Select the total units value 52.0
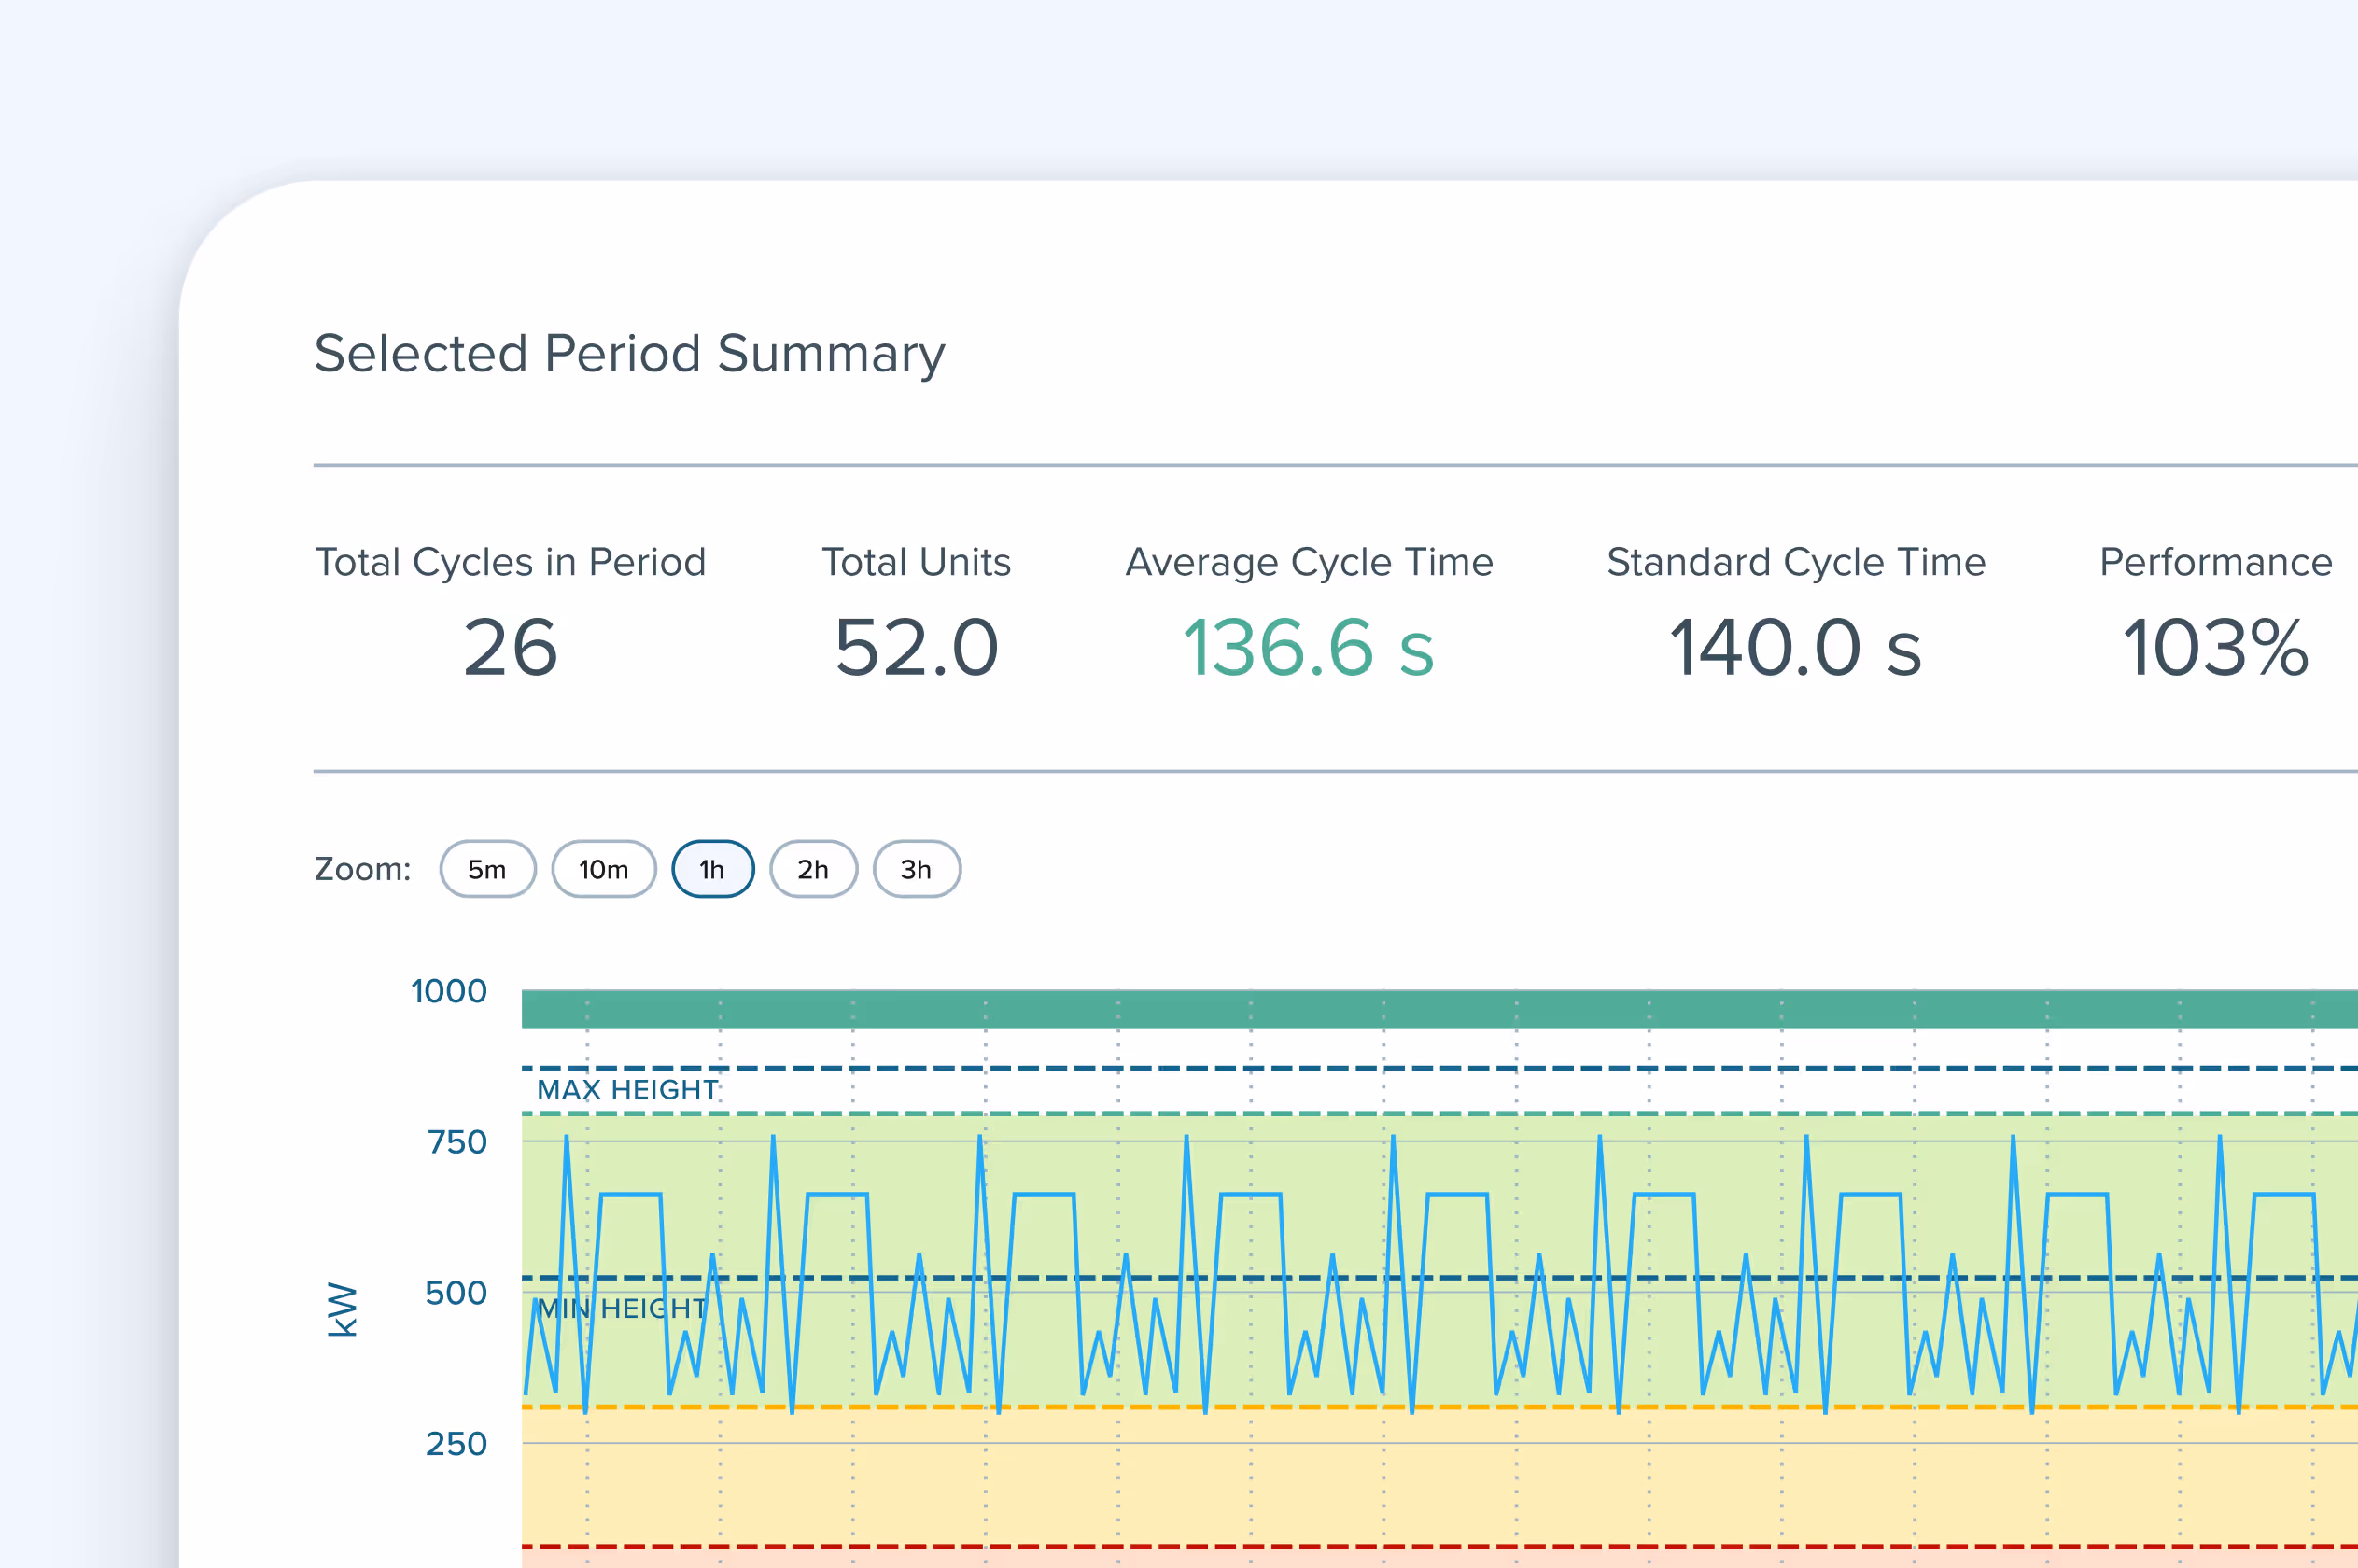This screenshot has width=2358, height=1568. [x=916, y=648]
